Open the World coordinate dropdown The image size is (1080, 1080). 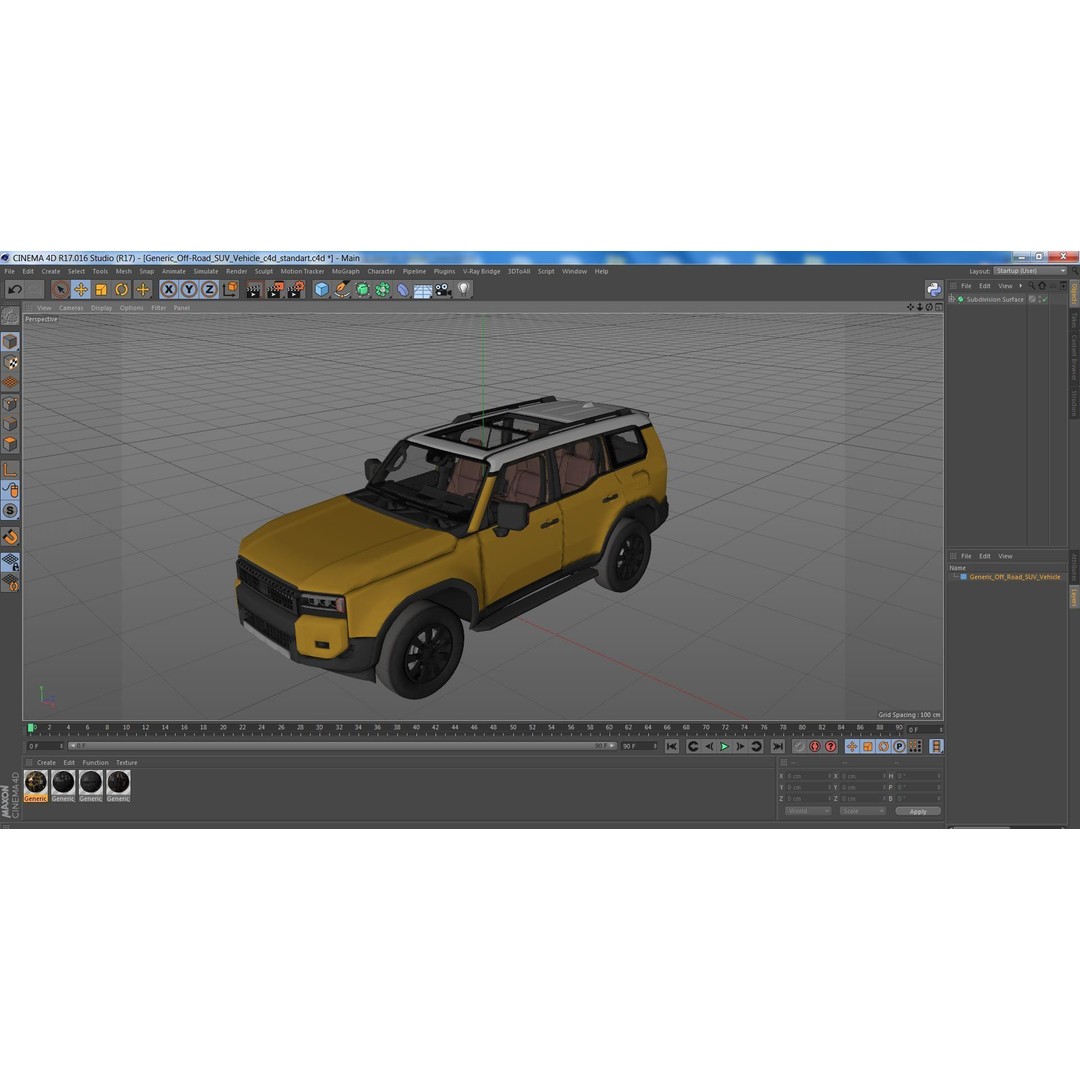[x=808, y=811]
